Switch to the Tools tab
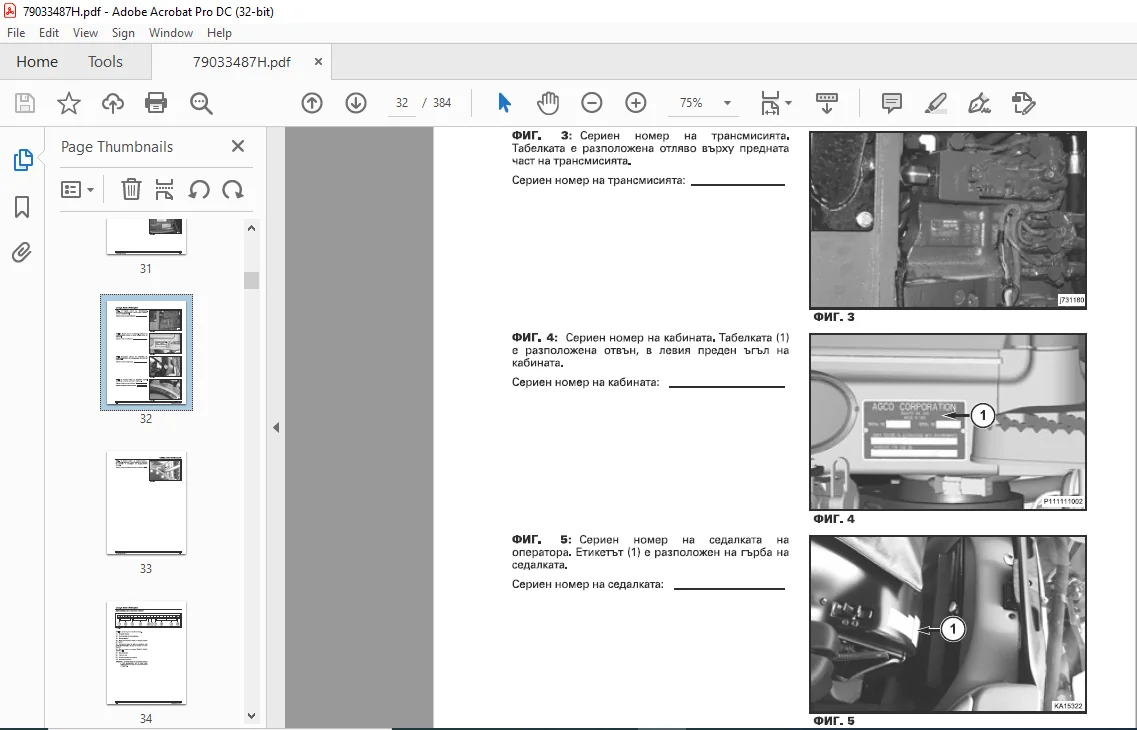 click(x=105, y=62)
